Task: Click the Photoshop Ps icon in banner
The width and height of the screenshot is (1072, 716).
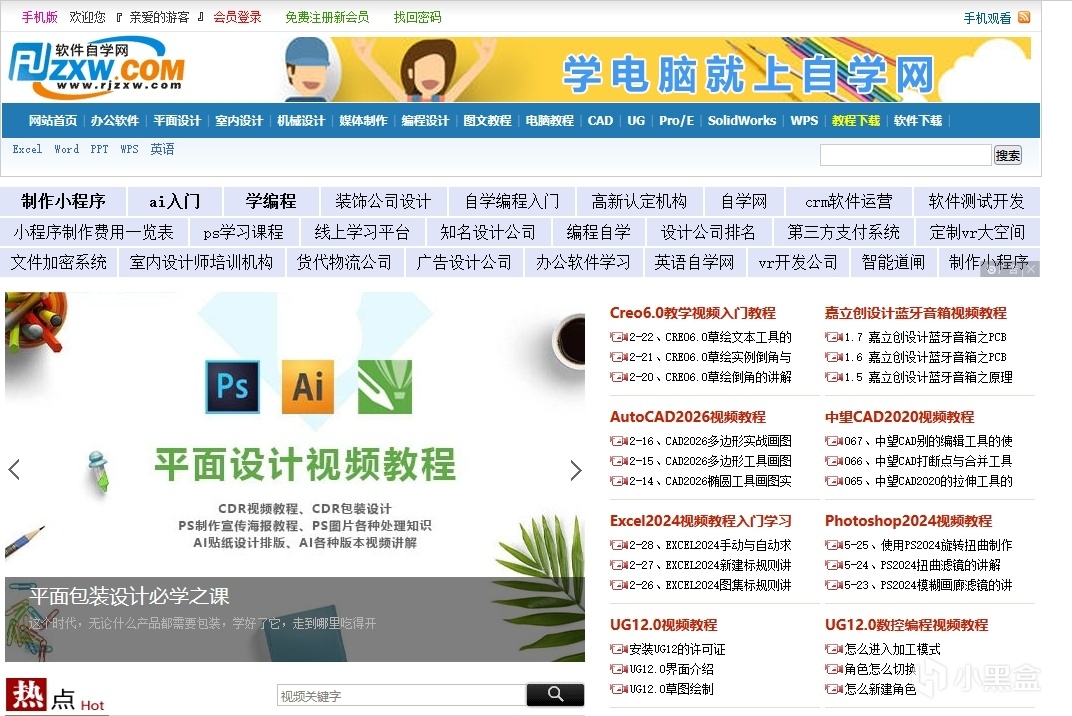Action: click(232, 386)
